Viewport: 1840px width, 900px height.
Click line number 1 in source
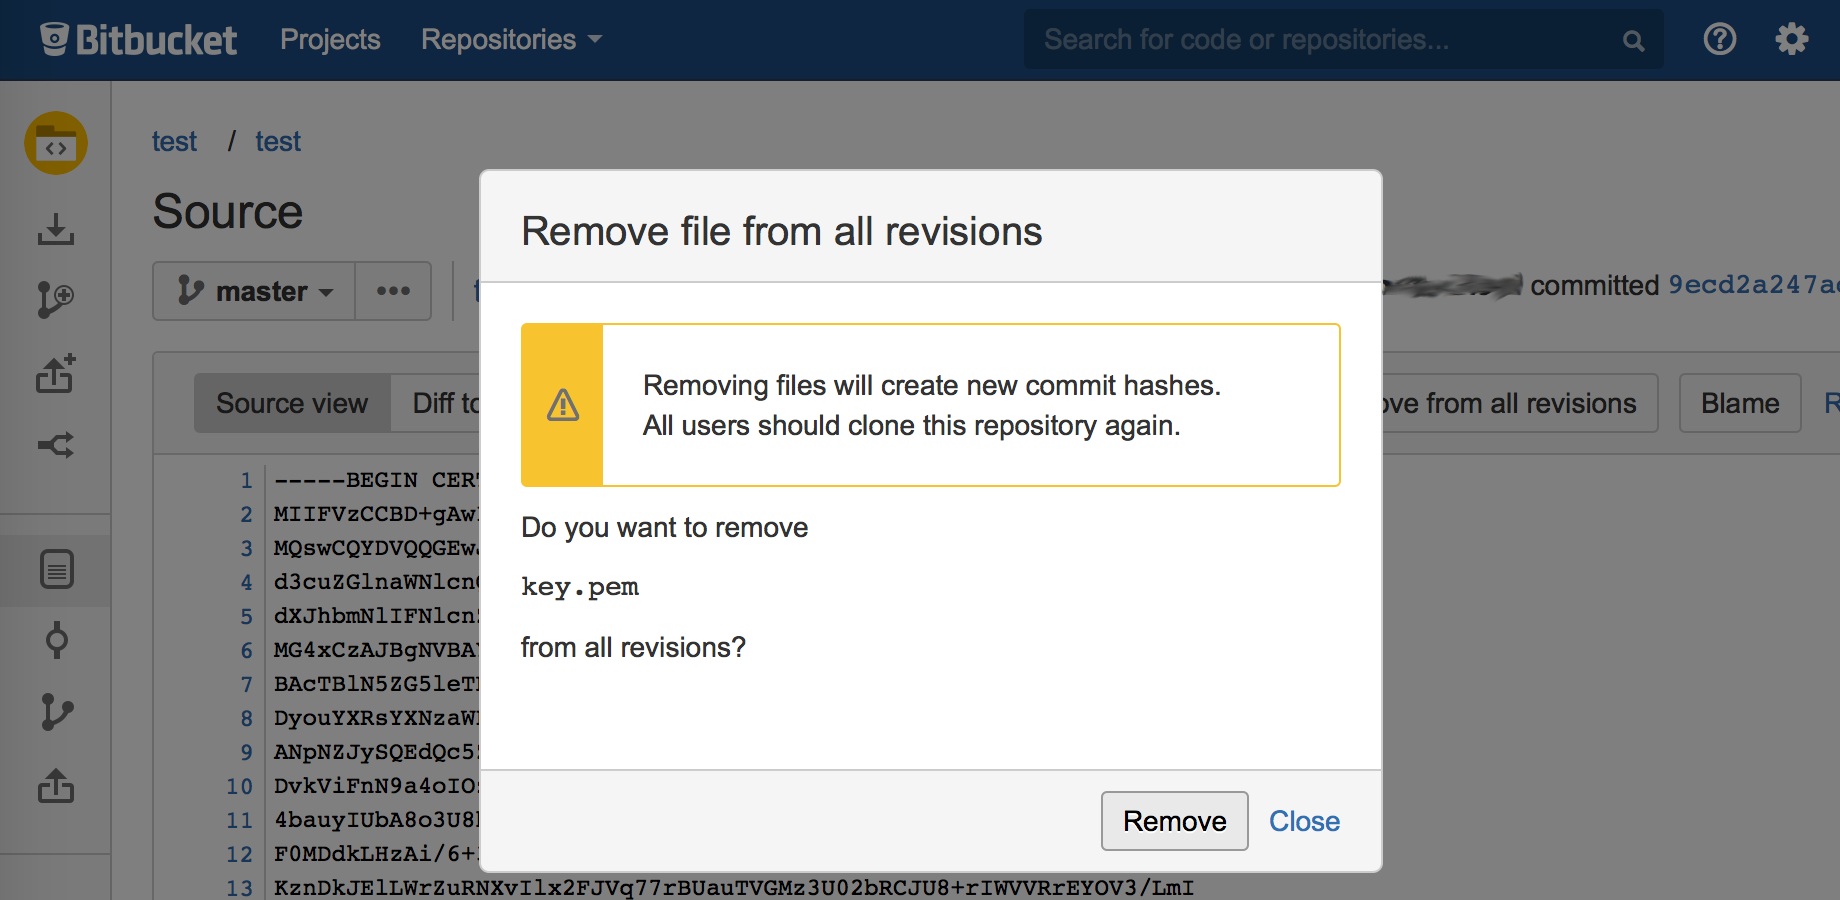click(x=246, y=480)
